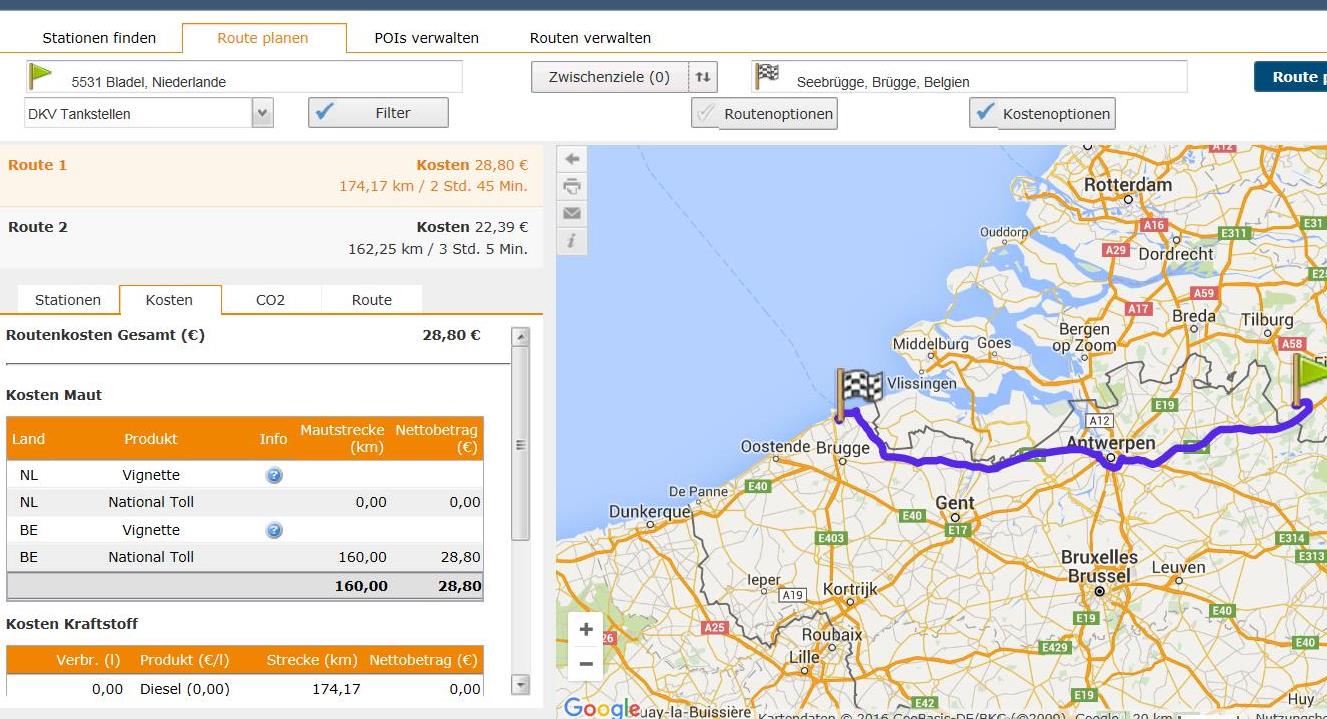Switch to the Stationen finden tab
The height and width of the screenshot is (719, 1327).
tap(99, 38)
